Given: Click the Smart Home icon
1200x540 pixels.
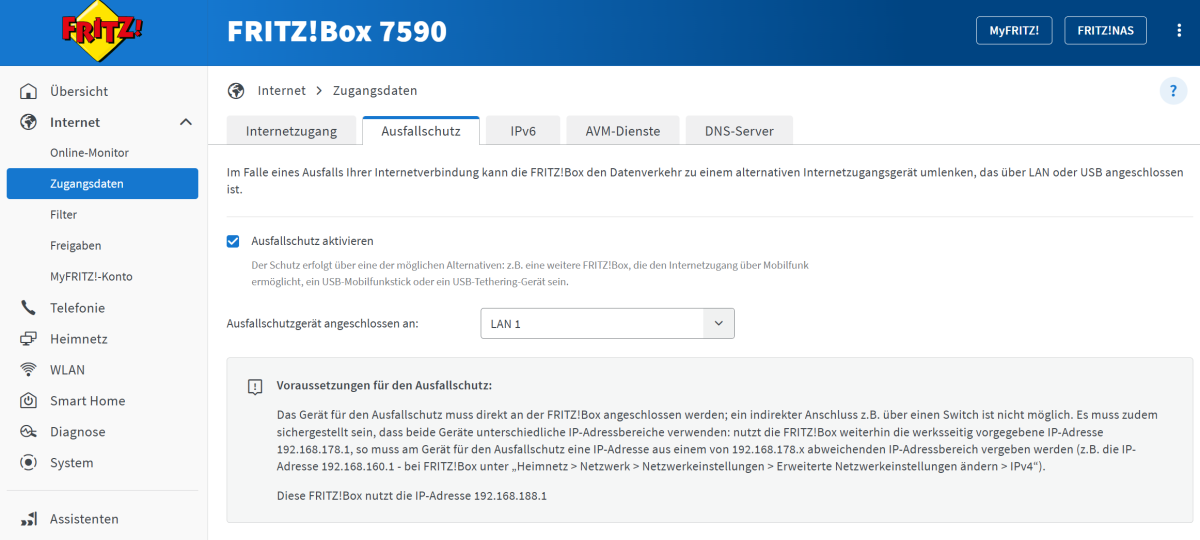Looking at the screenshot, I should (29, 401).
